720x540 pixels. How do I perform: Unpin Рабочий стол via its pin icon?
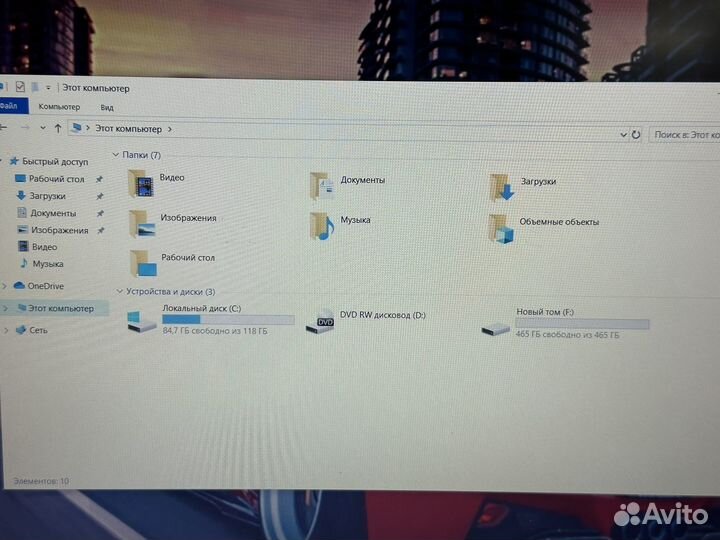(99, 179)
